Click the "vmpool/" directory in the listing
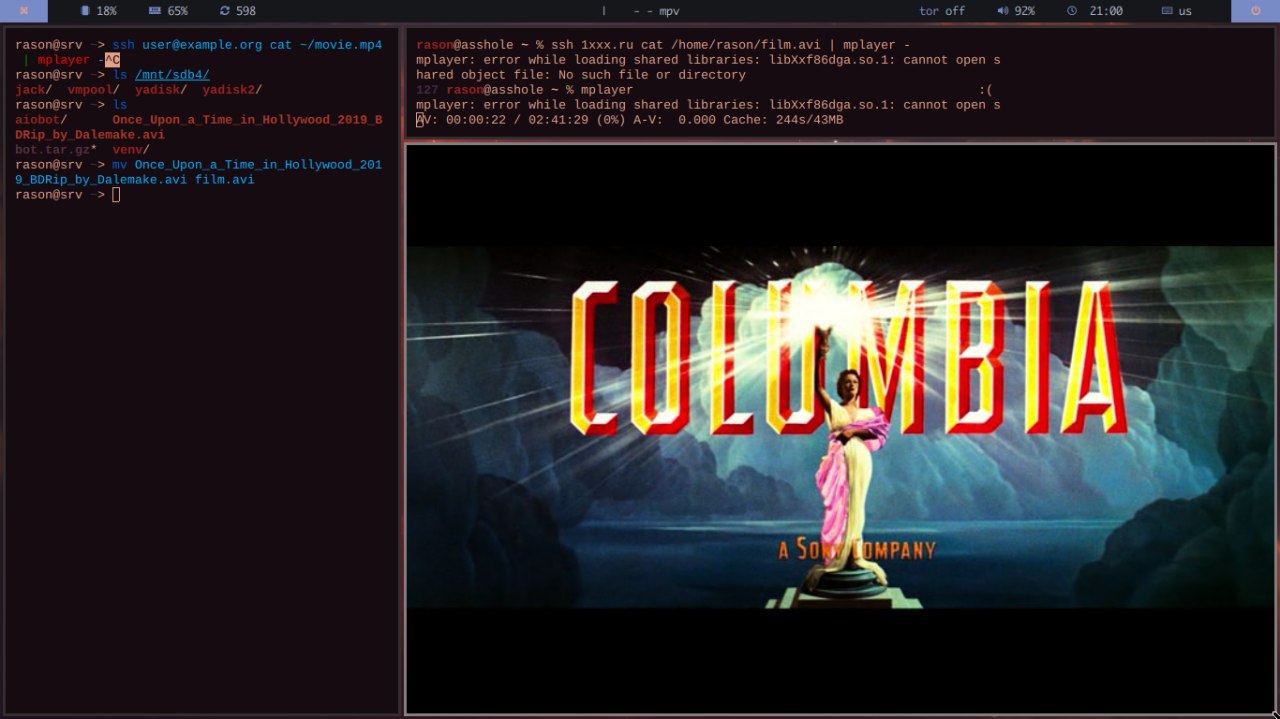The image size is (1280, 719). pos(94,90)
